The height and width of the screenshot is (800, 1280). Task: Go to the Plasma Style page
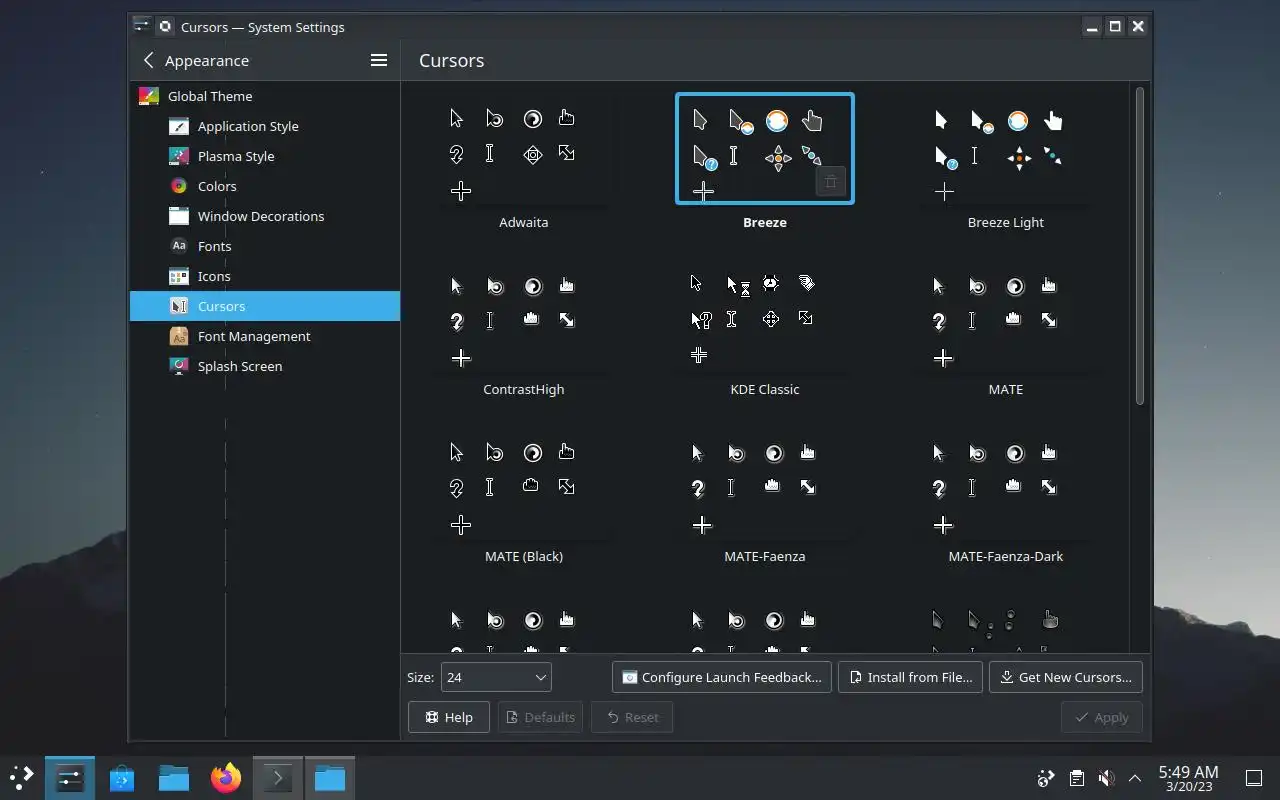tap(265, 156)
